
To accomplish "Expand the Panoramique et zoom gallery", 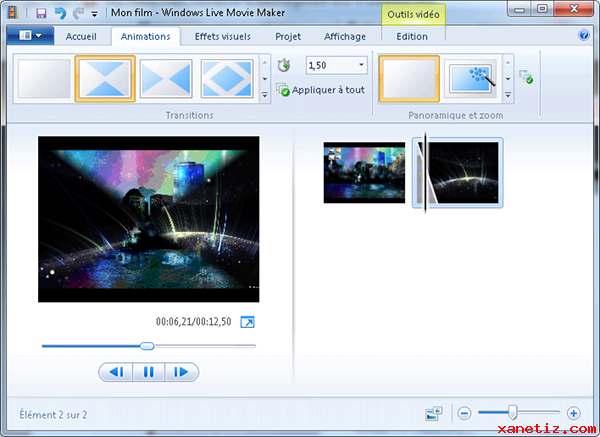I will tap(508, 95).
